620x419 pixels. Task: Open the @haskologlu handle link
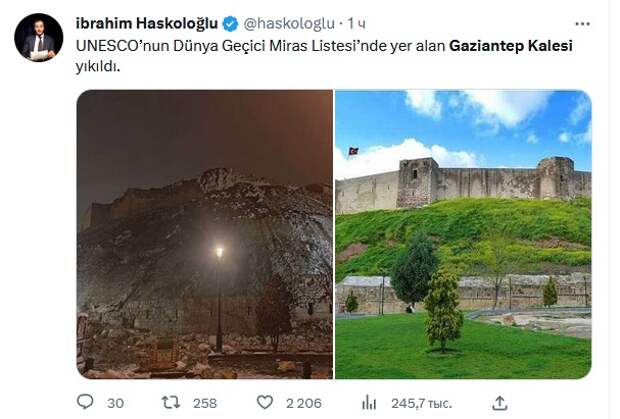289,24
